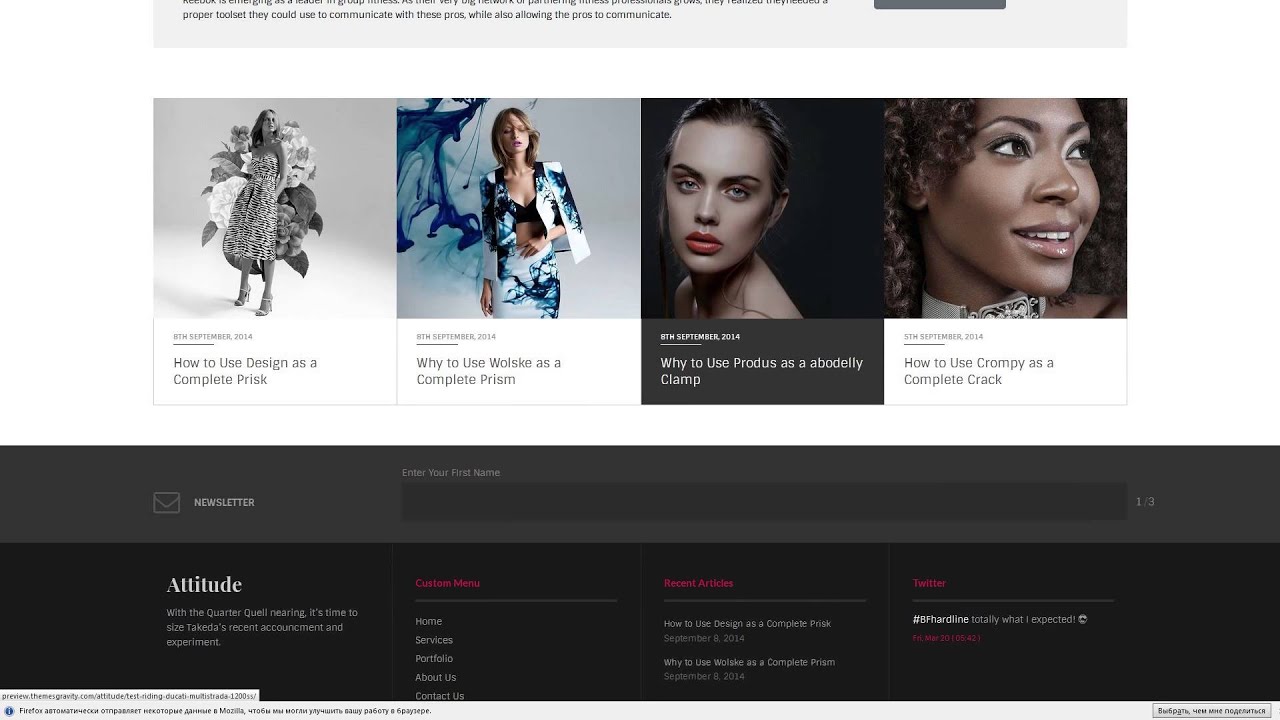
Task: Click the 8th September date on Wolske card
Action: (456, 337)
